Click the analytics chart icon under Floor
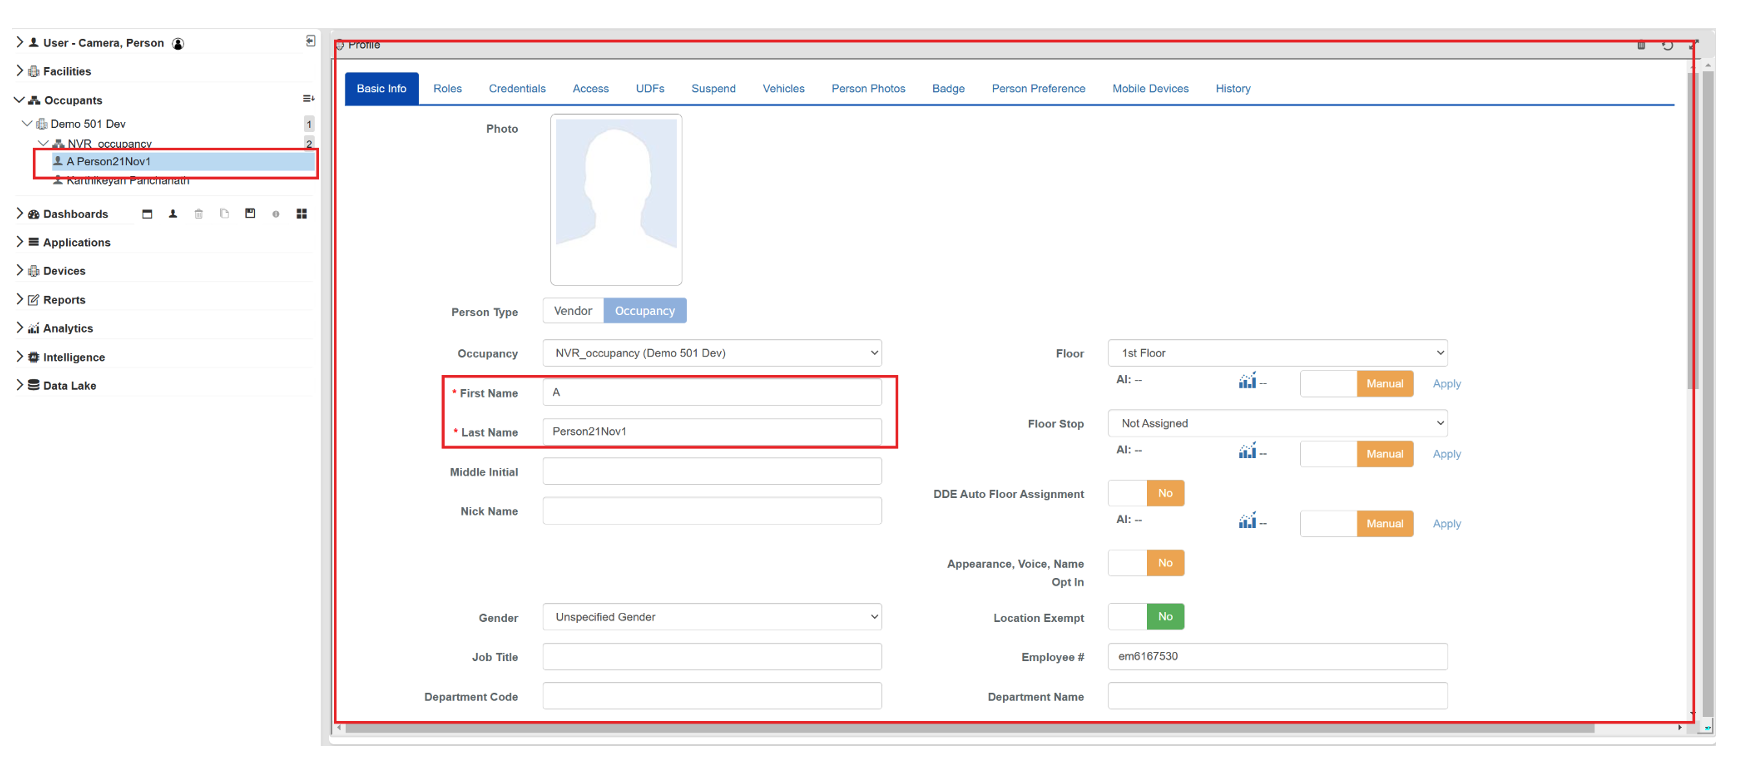1760x774 pixels. 1247,381
